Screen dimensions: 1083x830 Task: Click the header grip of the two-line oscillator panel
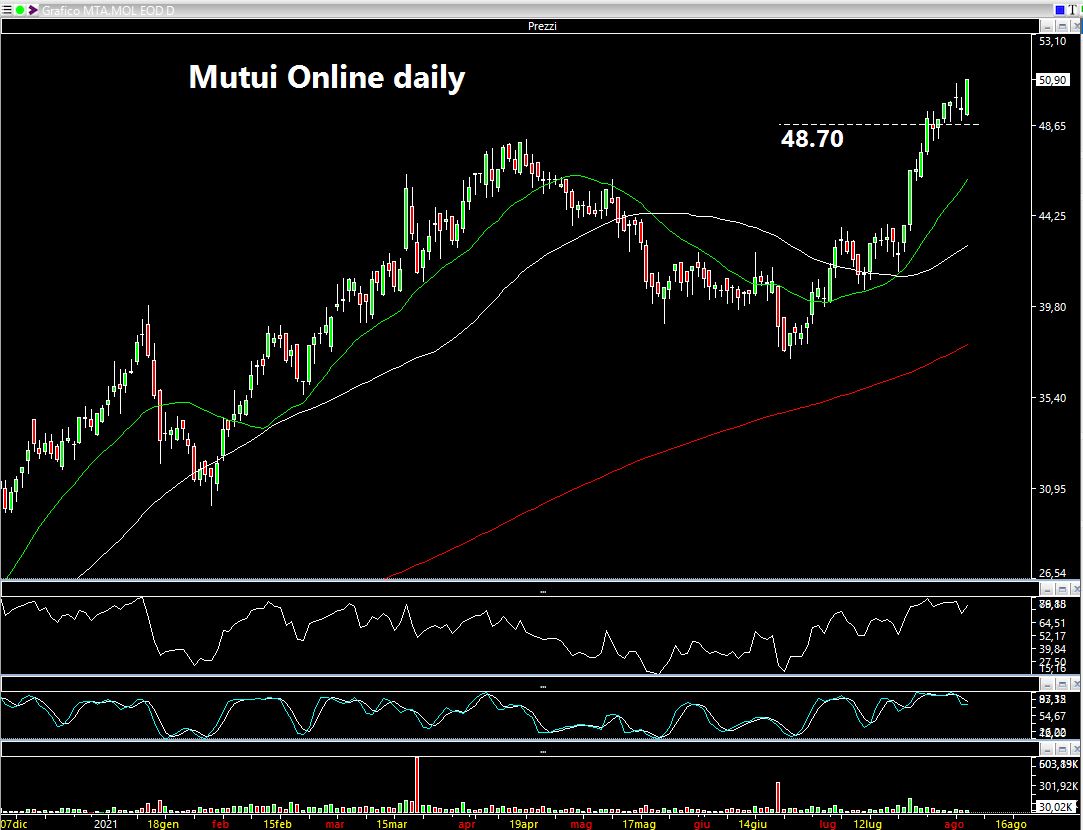point(543,686)
